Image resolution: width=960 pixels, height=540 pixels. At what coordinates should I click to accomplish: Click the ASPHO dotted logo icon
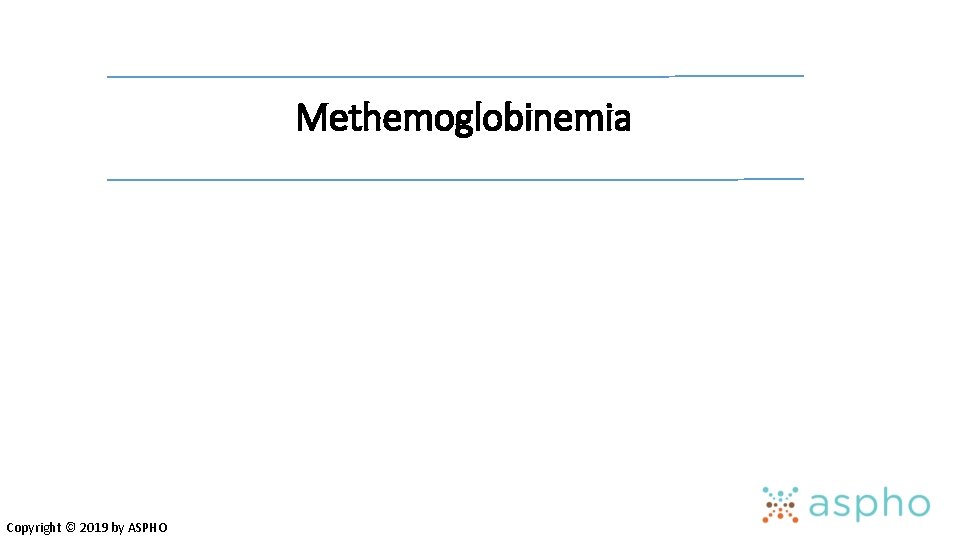[780, 505]
